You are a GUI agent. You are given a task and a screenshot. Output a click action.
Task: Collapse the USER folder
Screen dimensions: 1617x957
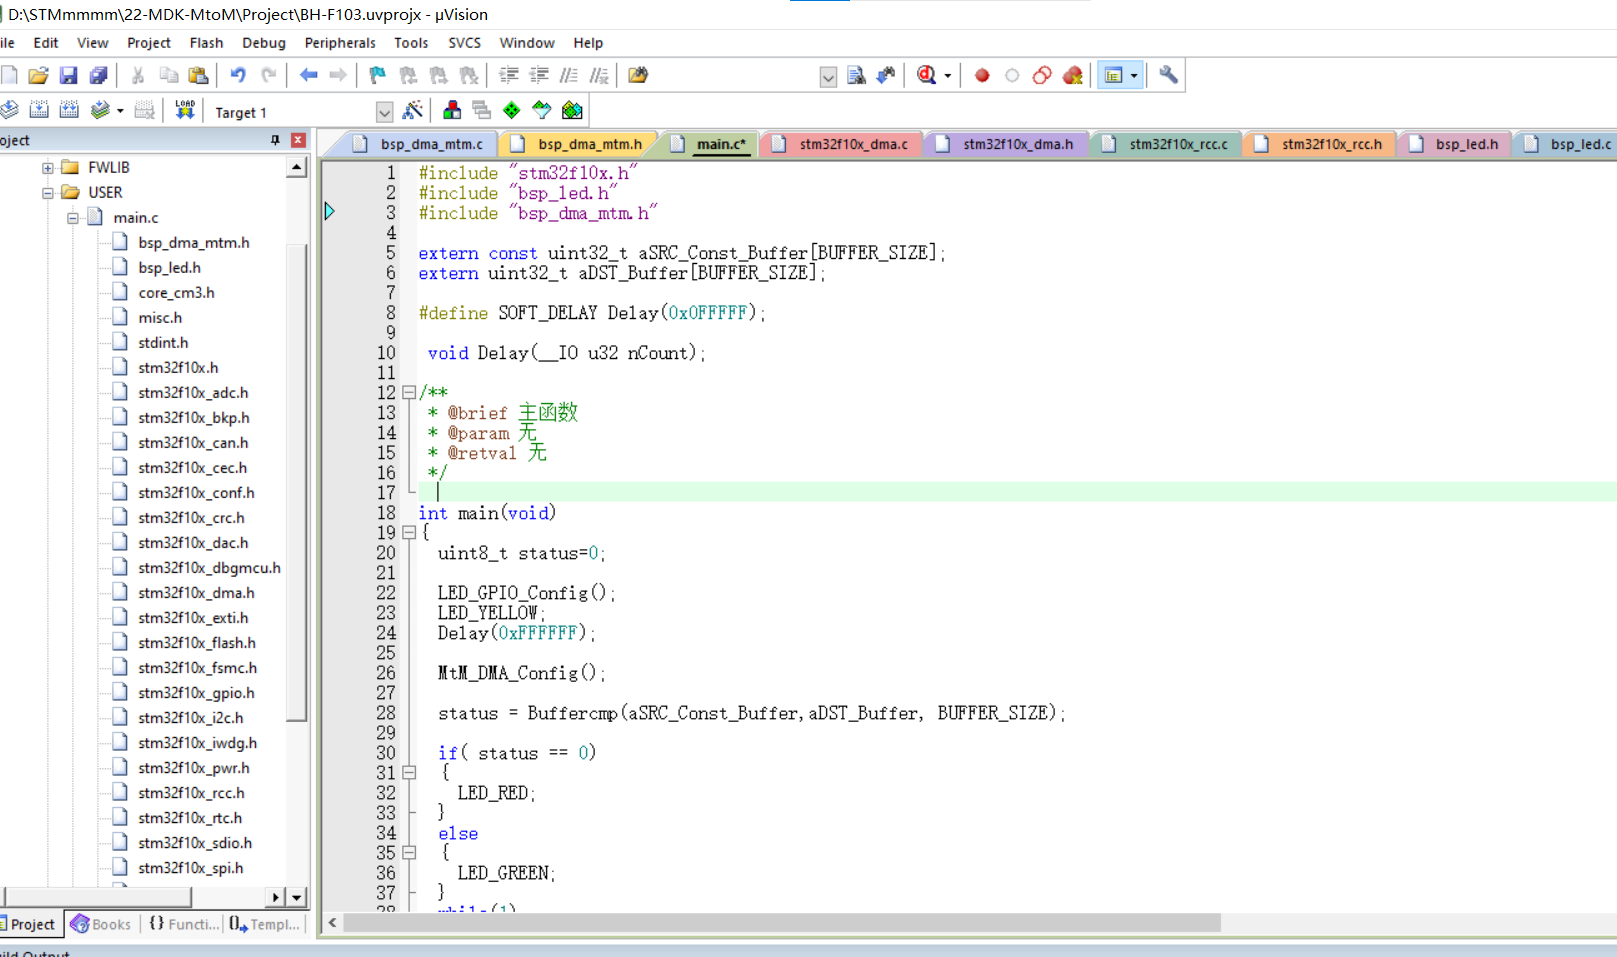click(x=47, y=193)
